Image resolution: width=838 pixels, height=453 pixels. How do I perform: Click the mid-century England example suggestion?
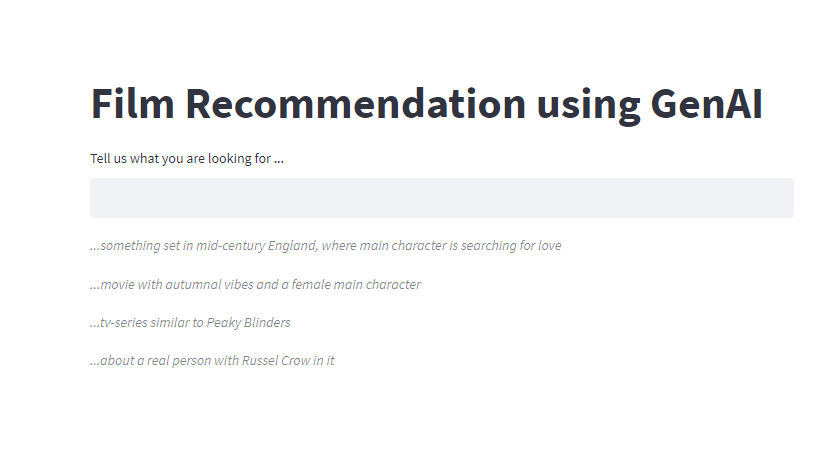(325, 246)
